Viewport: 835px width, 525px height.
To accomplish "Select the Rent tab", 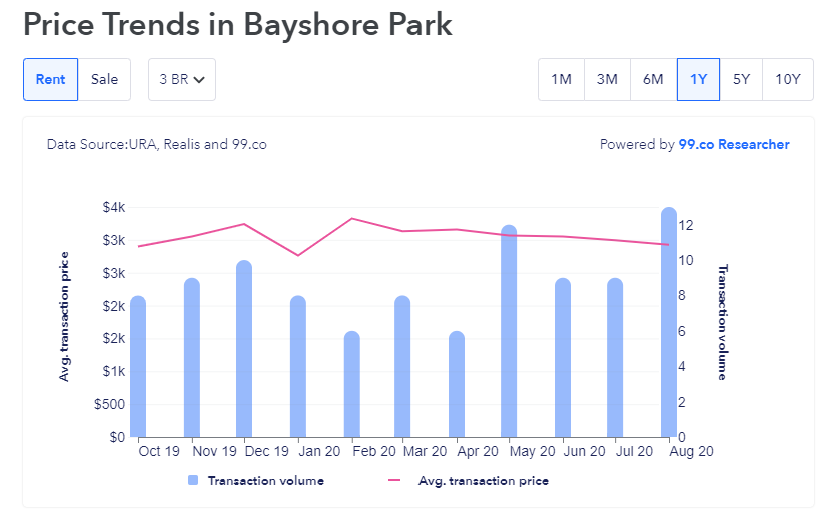I will (51, 79).
